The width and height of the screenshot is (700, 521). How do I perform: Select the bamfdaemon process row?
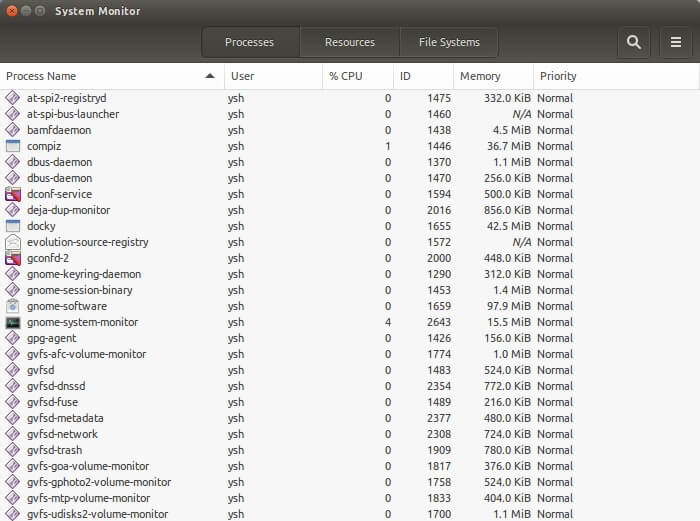350,130
